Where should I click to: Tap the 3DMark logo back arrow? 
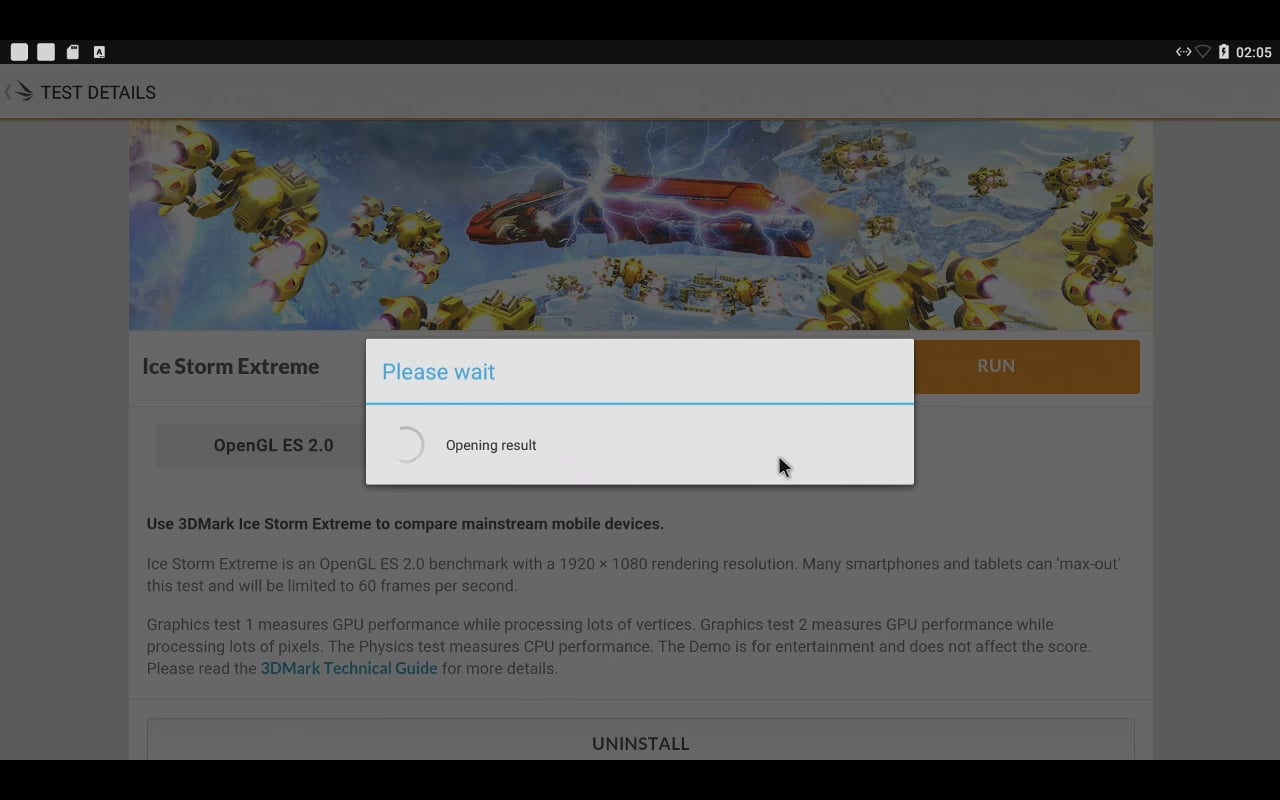point(19,92)
